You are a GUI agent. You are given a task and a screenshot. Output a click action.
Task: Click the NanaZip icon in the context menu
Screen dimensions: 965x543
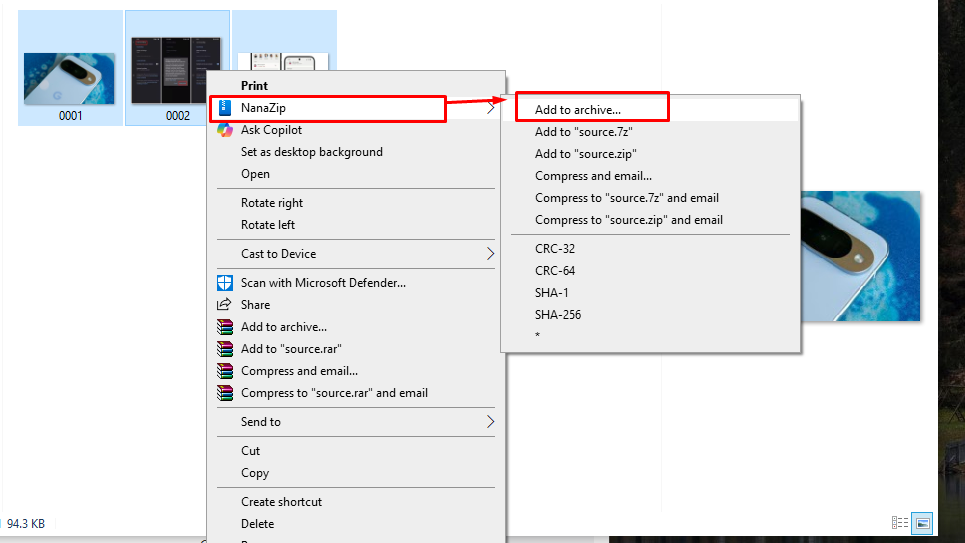(x=225, y=108)
